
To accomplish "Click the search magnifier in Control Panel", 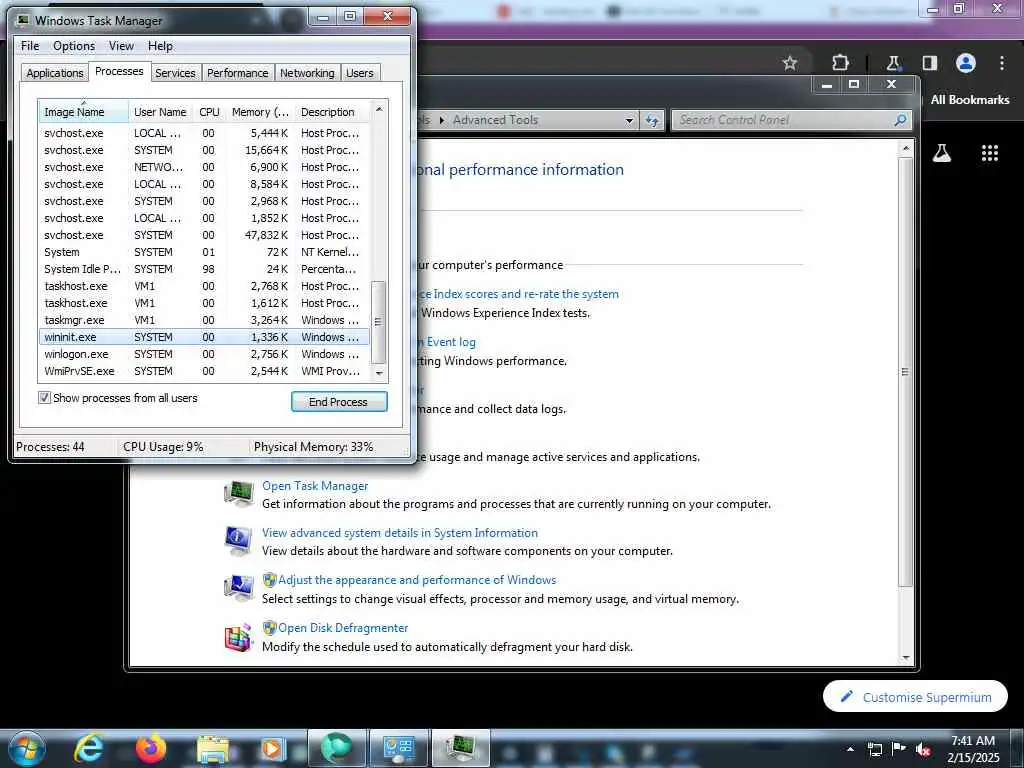I will 900,120.
